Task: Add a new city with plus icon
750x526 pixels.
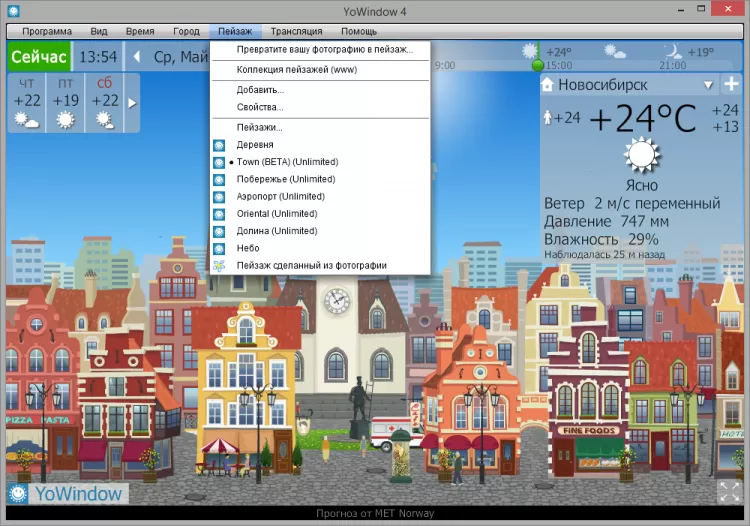Action: click(x=731, y=84)
